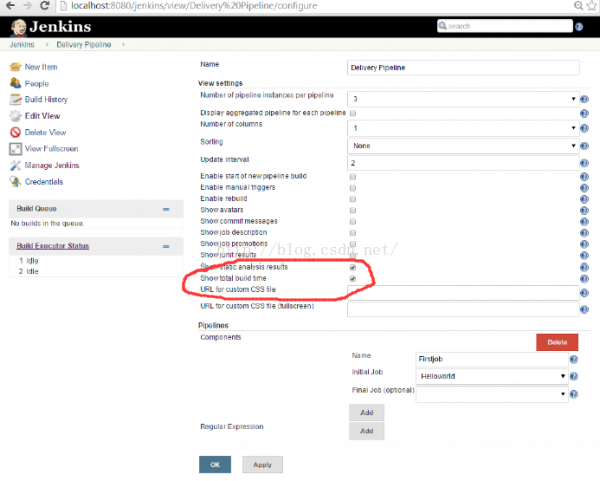This screenshot has height=481, width=600.
Task: Toggle Enable manual triggers checkbox
Action: tap(353, 188)
